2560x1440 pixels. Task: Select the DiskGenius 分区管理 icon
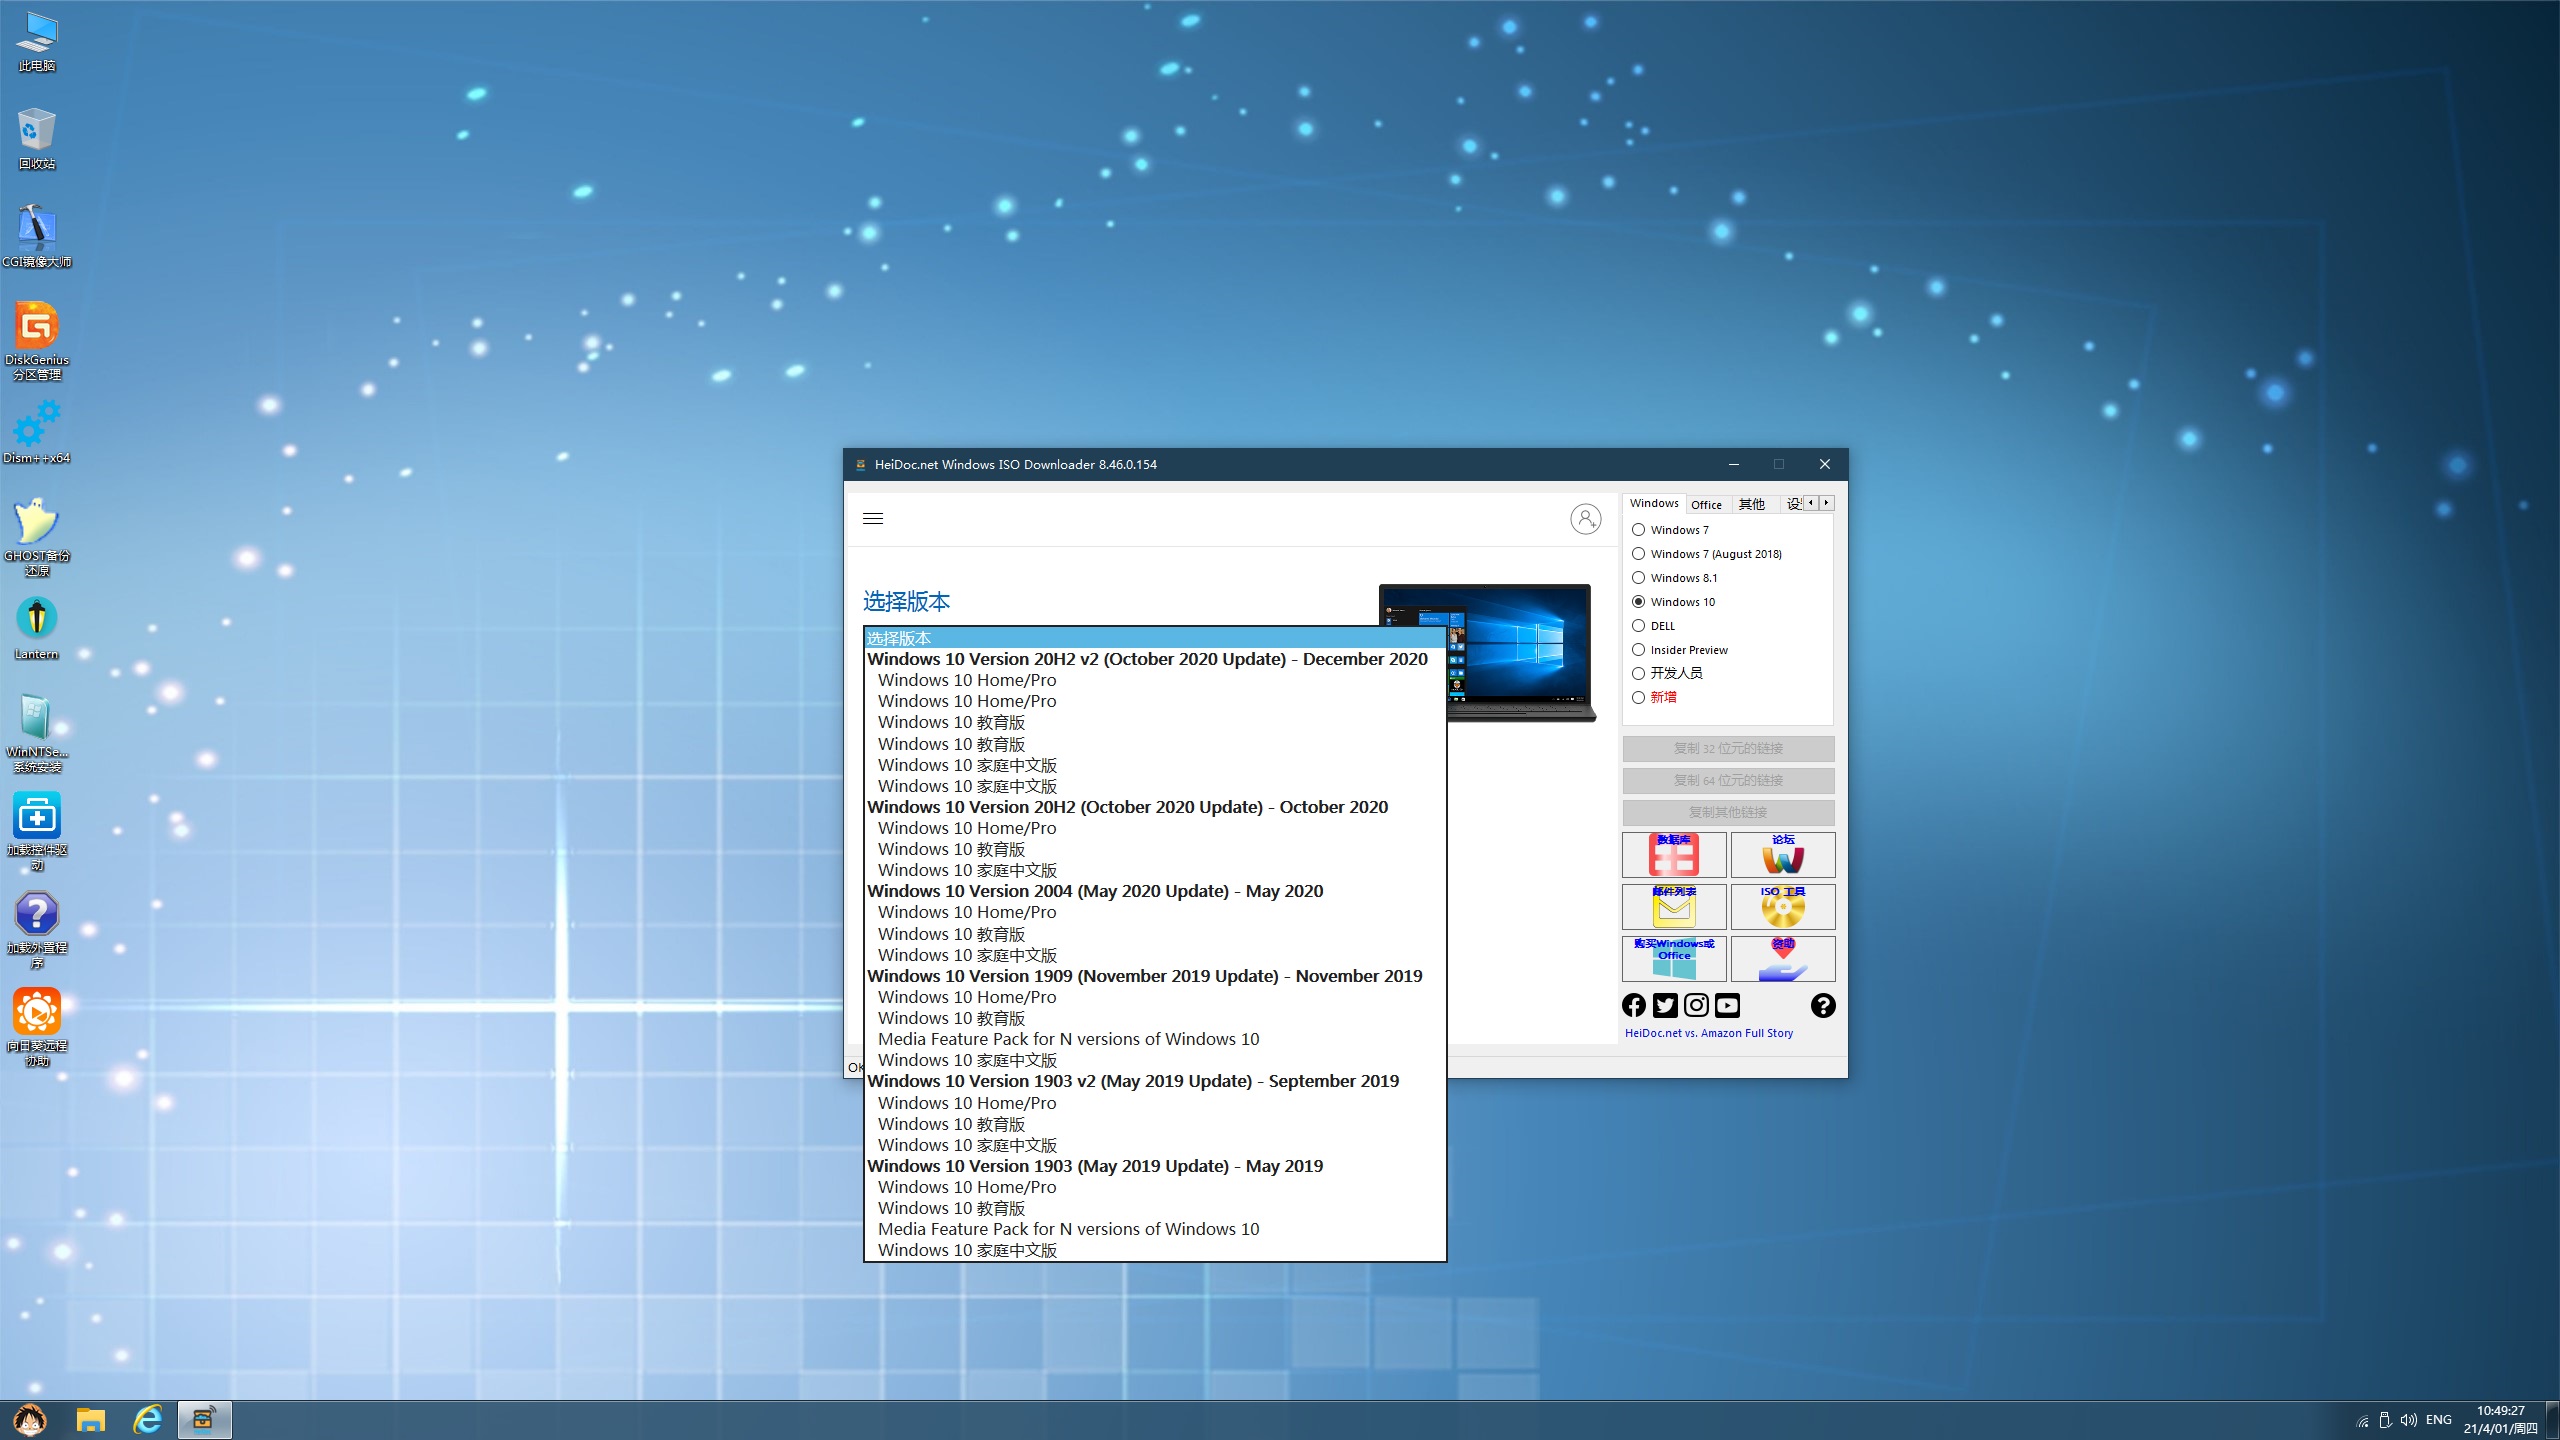click(37, 341)
